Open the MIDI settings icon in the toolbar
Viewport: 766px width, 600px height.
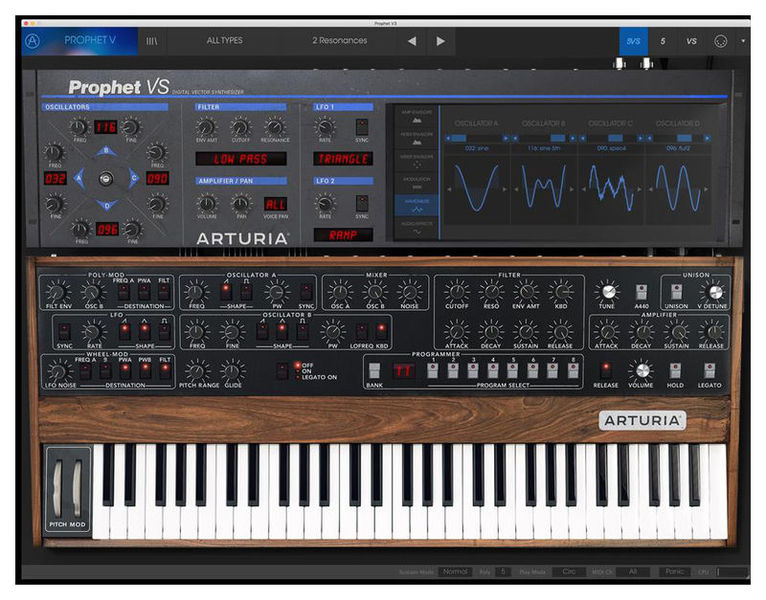pos(721,41)
